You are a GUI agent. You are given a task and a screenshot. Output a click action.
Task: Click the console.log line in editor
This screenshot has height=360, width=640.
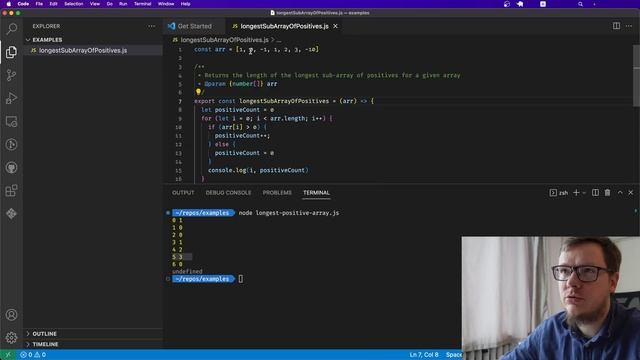(x=258, y=170)
